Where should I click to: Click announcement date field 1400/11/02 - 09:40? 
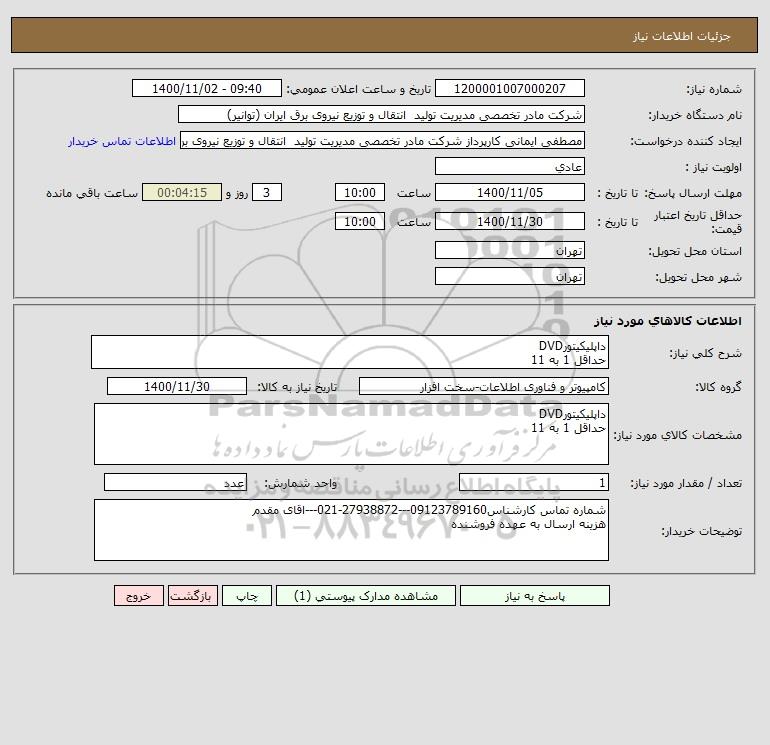207,88
